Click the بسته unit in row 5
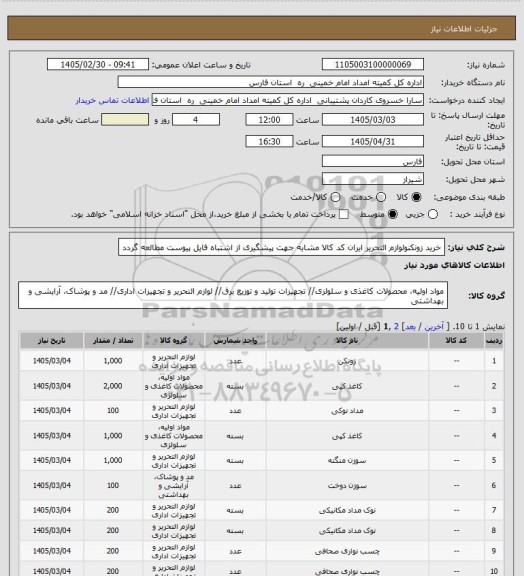Screen dimensions: 524x576 click(x=235, y=460)
